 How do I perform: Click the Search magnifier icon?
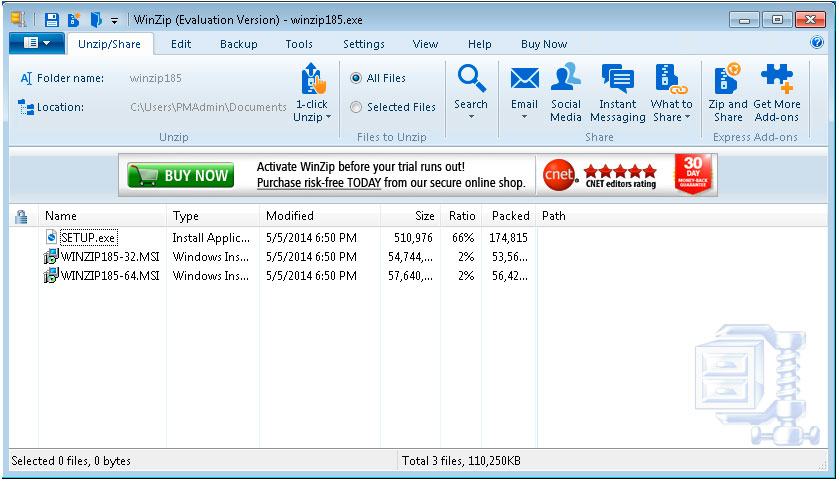[471, 79]
